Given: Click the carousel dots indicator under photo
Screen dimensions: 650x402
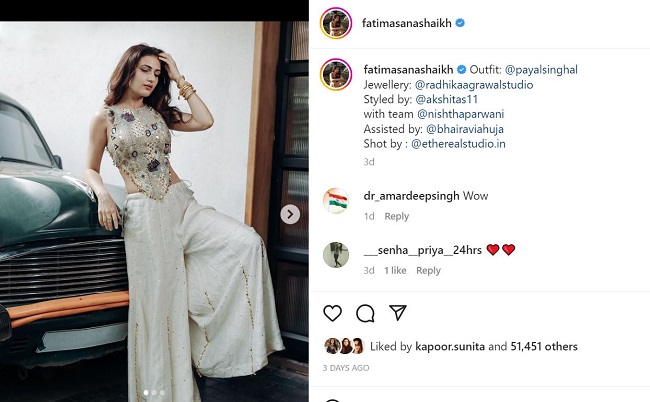Looking at the screenshot, I should 153,393.
